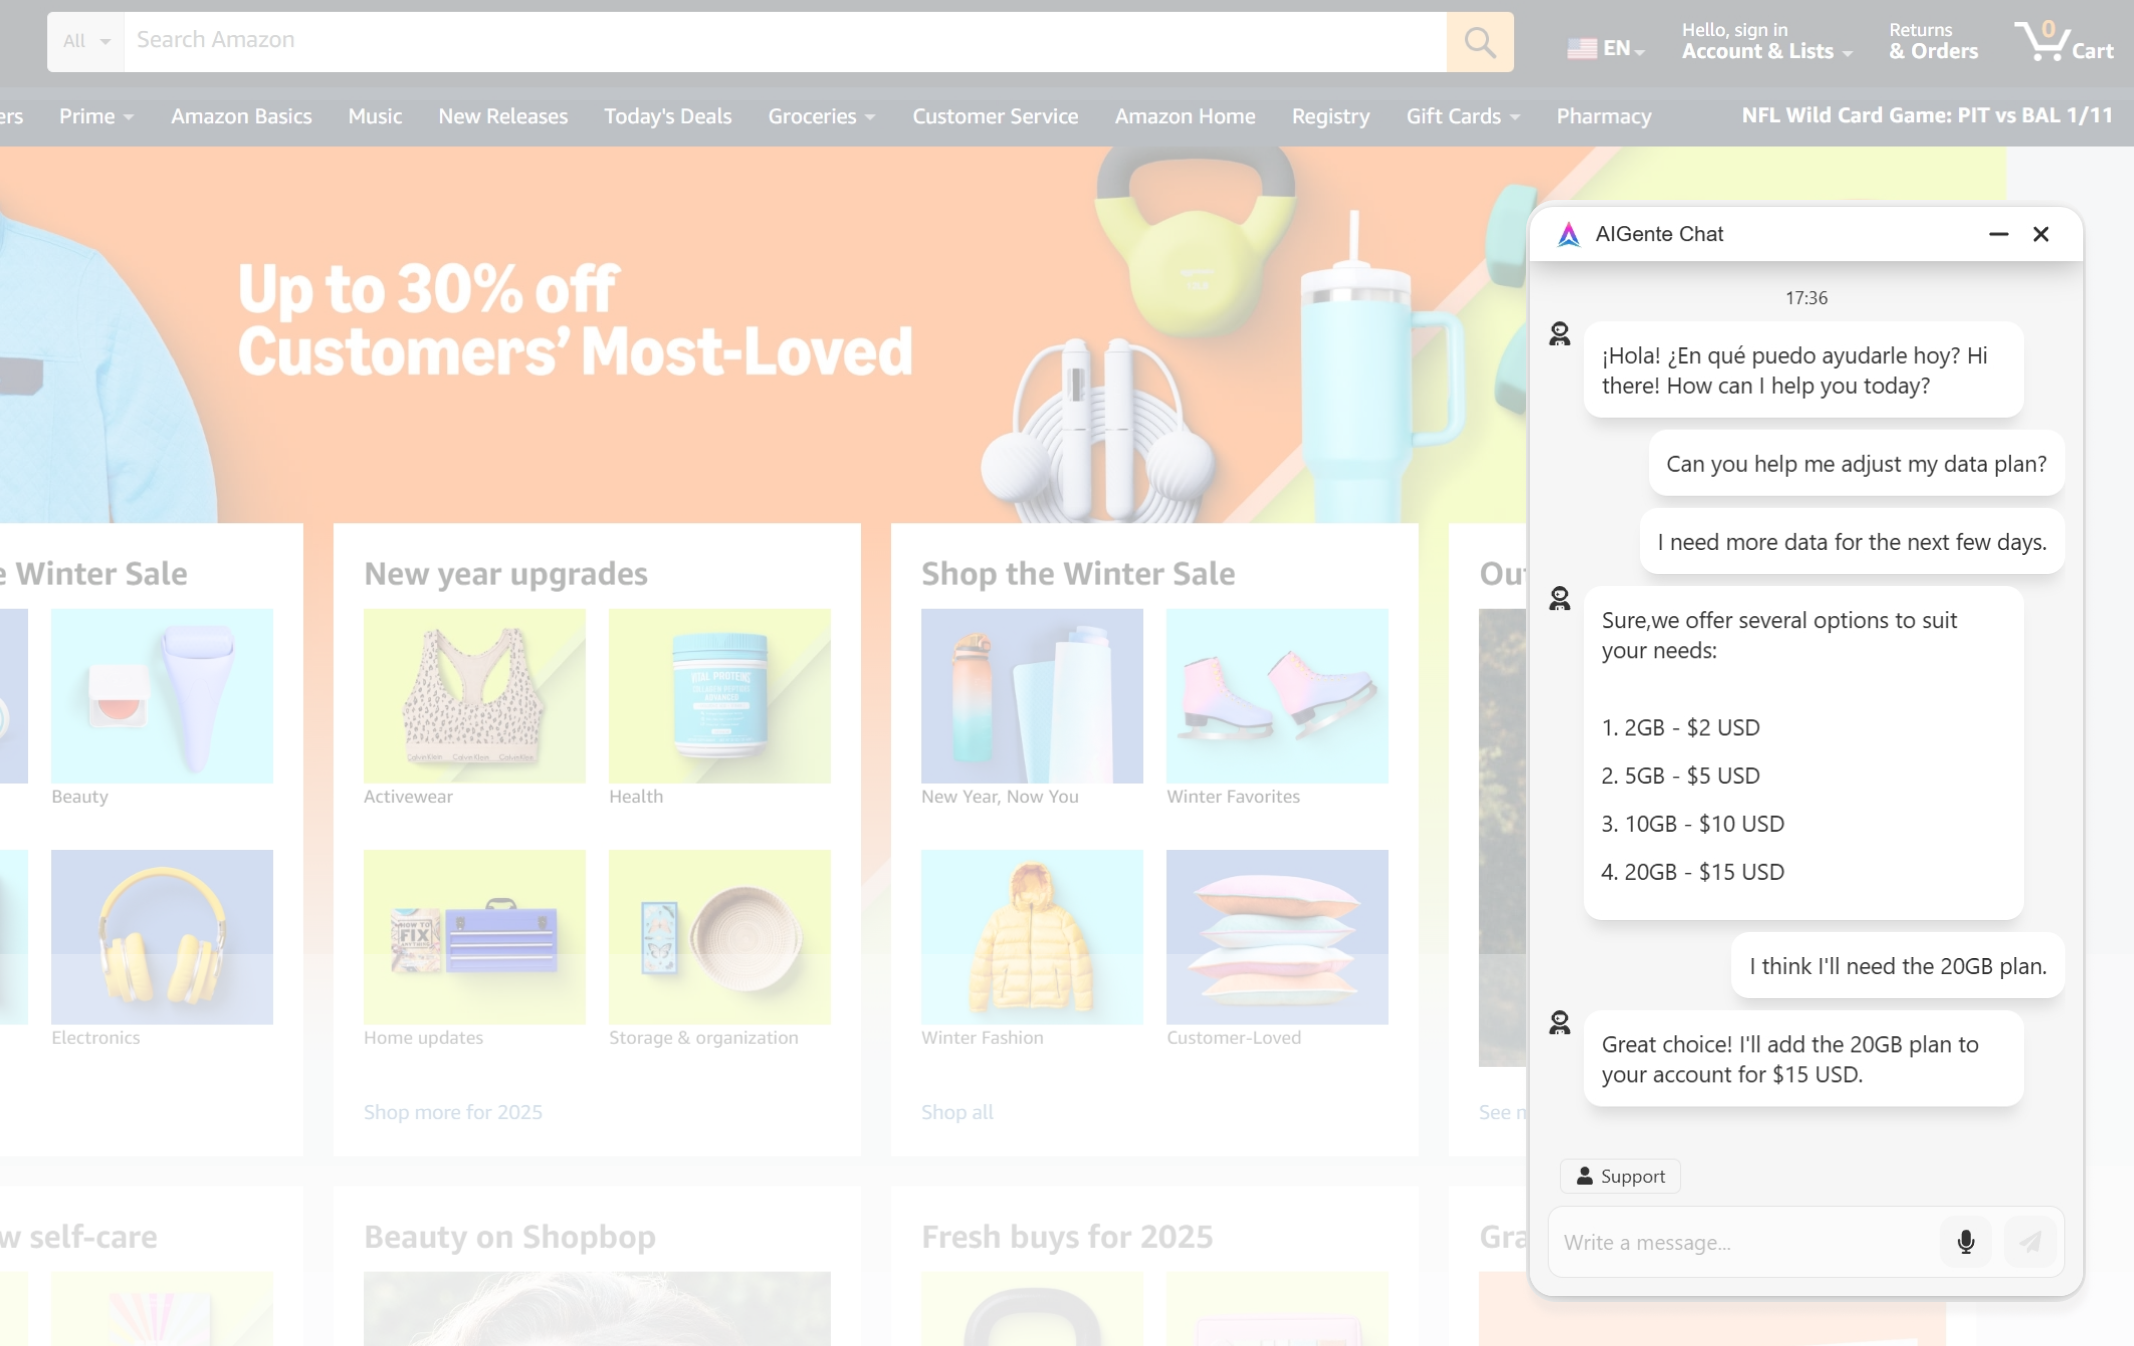Click the US flag language icon

(x=1581, y=48)
